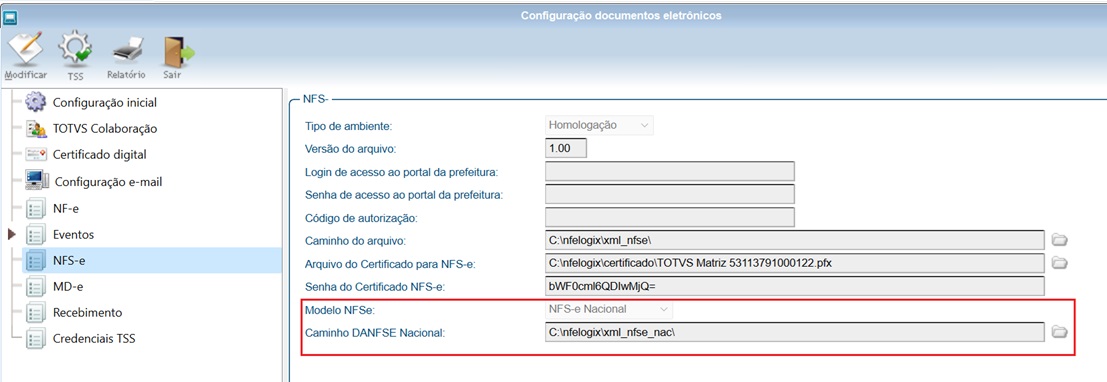Click the Sair label text

172,75
